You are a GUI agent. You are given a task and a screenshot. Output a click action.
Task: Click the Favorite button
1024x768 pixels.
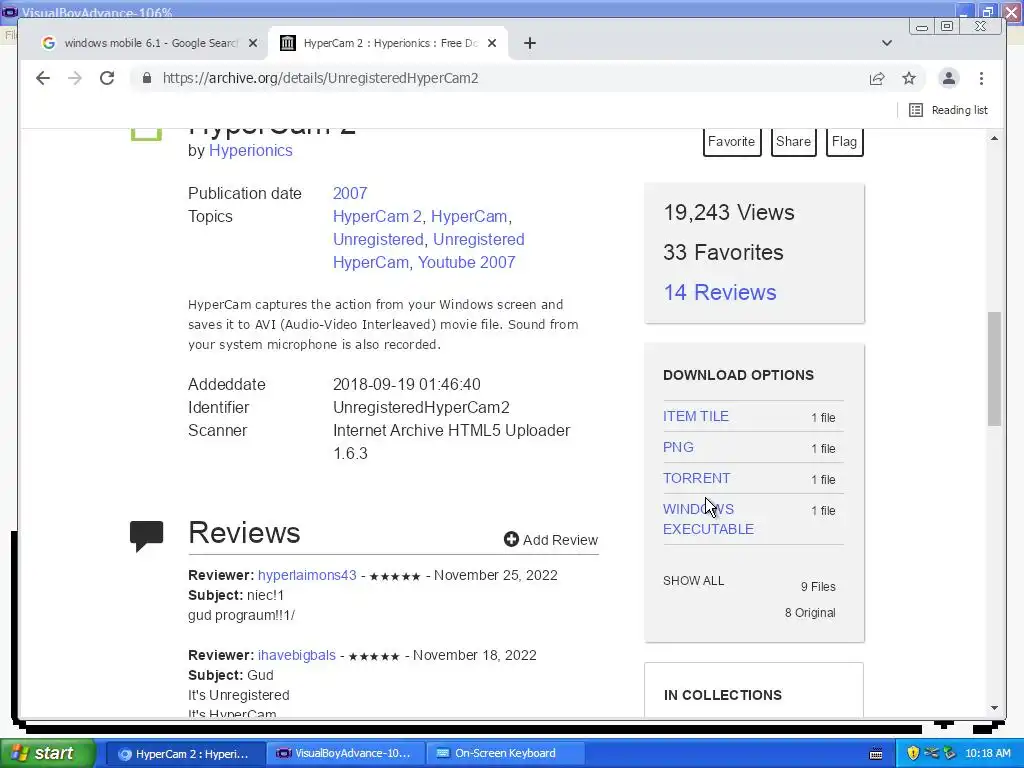731,142
